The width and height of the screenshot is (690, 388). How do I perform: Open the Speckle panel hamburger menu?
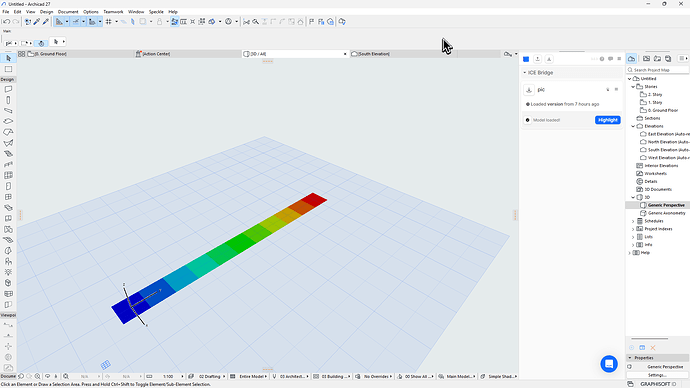619,59
